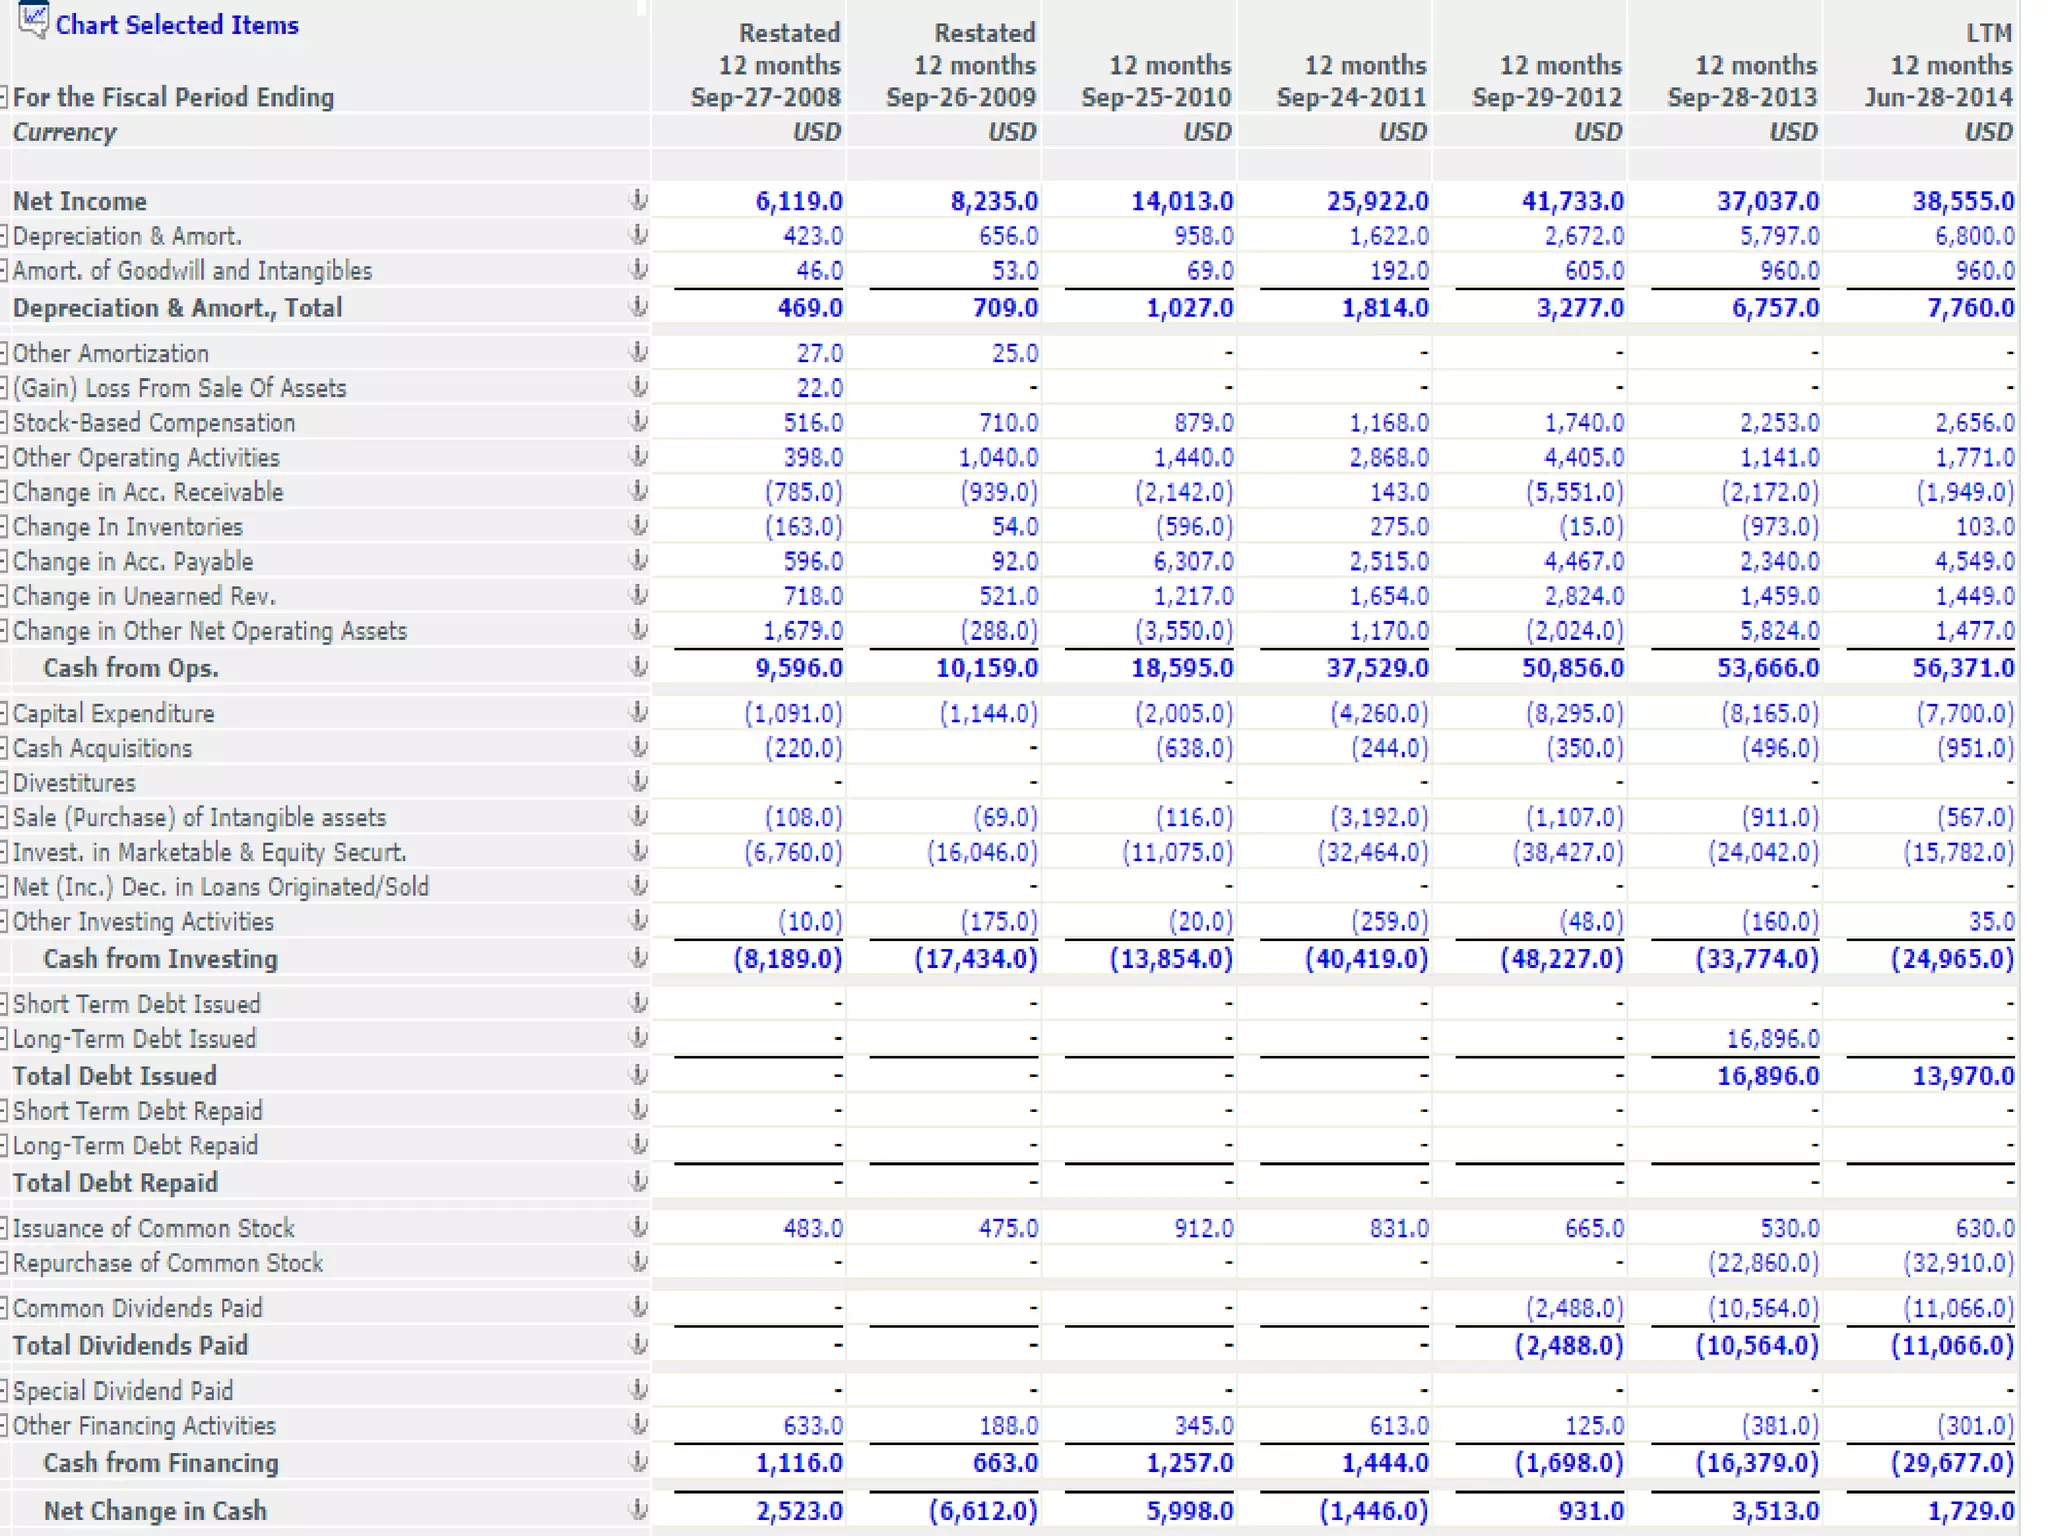Click anchor icon beside Common Dividends Paid
This screenshot has height=1536, width=2048.
point(637,1307)
